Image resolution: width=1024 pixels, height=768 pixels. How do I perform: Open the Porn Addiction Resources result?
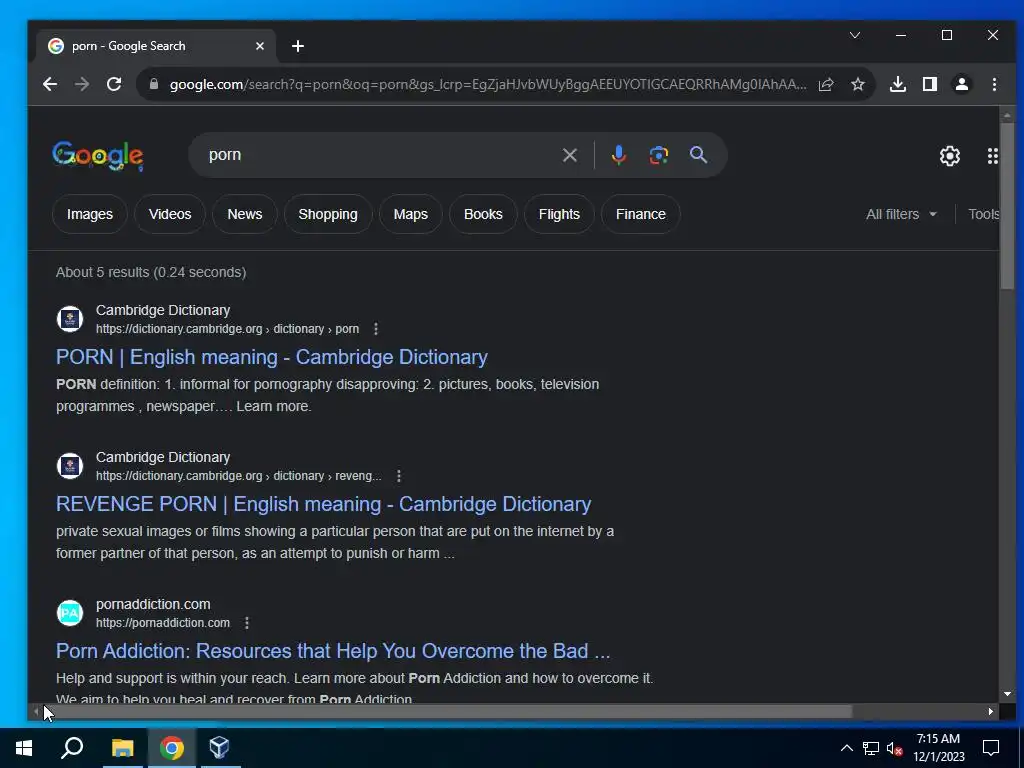(x=333, y=651)
